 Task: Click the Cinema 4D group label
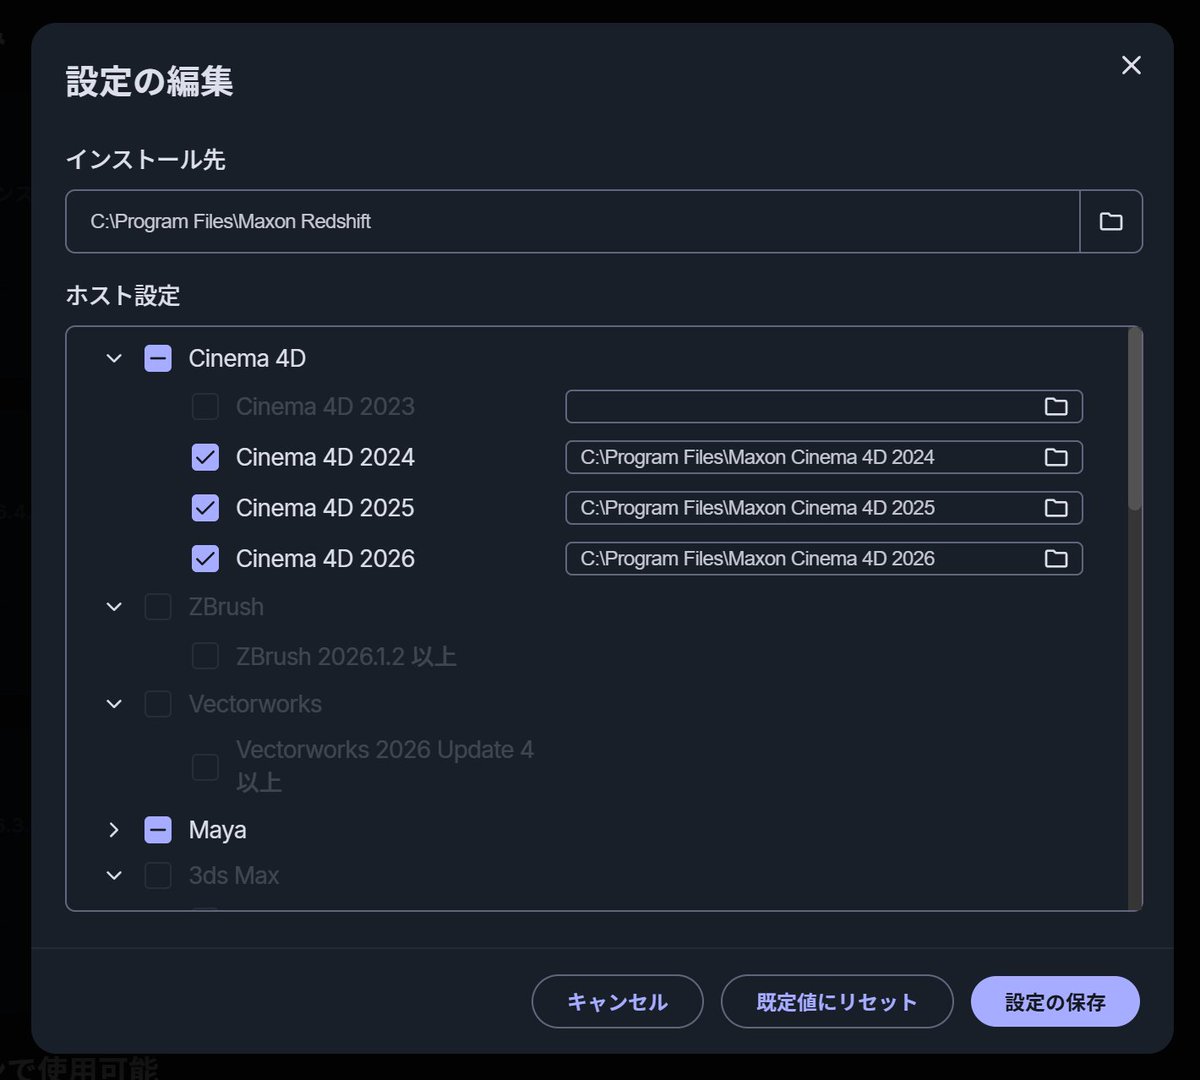pos(247,358)
